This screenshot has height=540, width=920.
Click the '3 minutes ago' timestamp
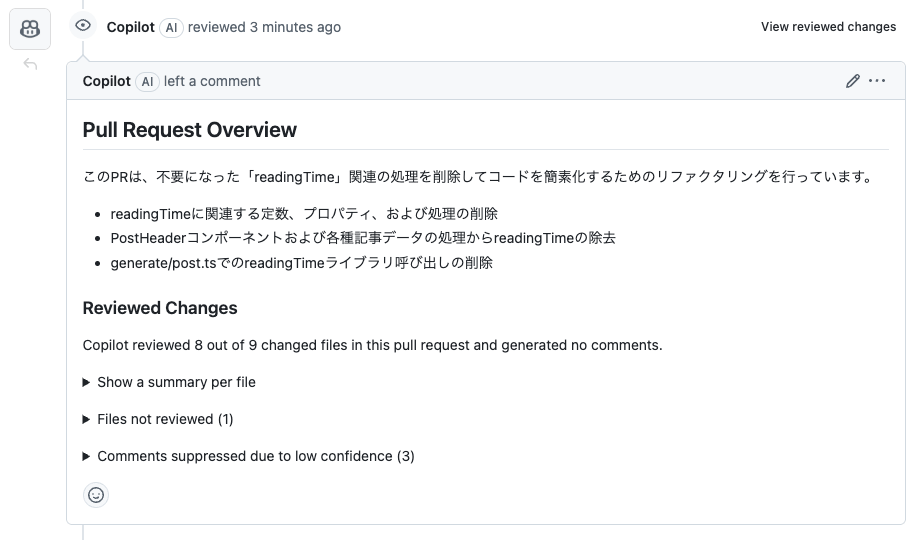point(295,27)
